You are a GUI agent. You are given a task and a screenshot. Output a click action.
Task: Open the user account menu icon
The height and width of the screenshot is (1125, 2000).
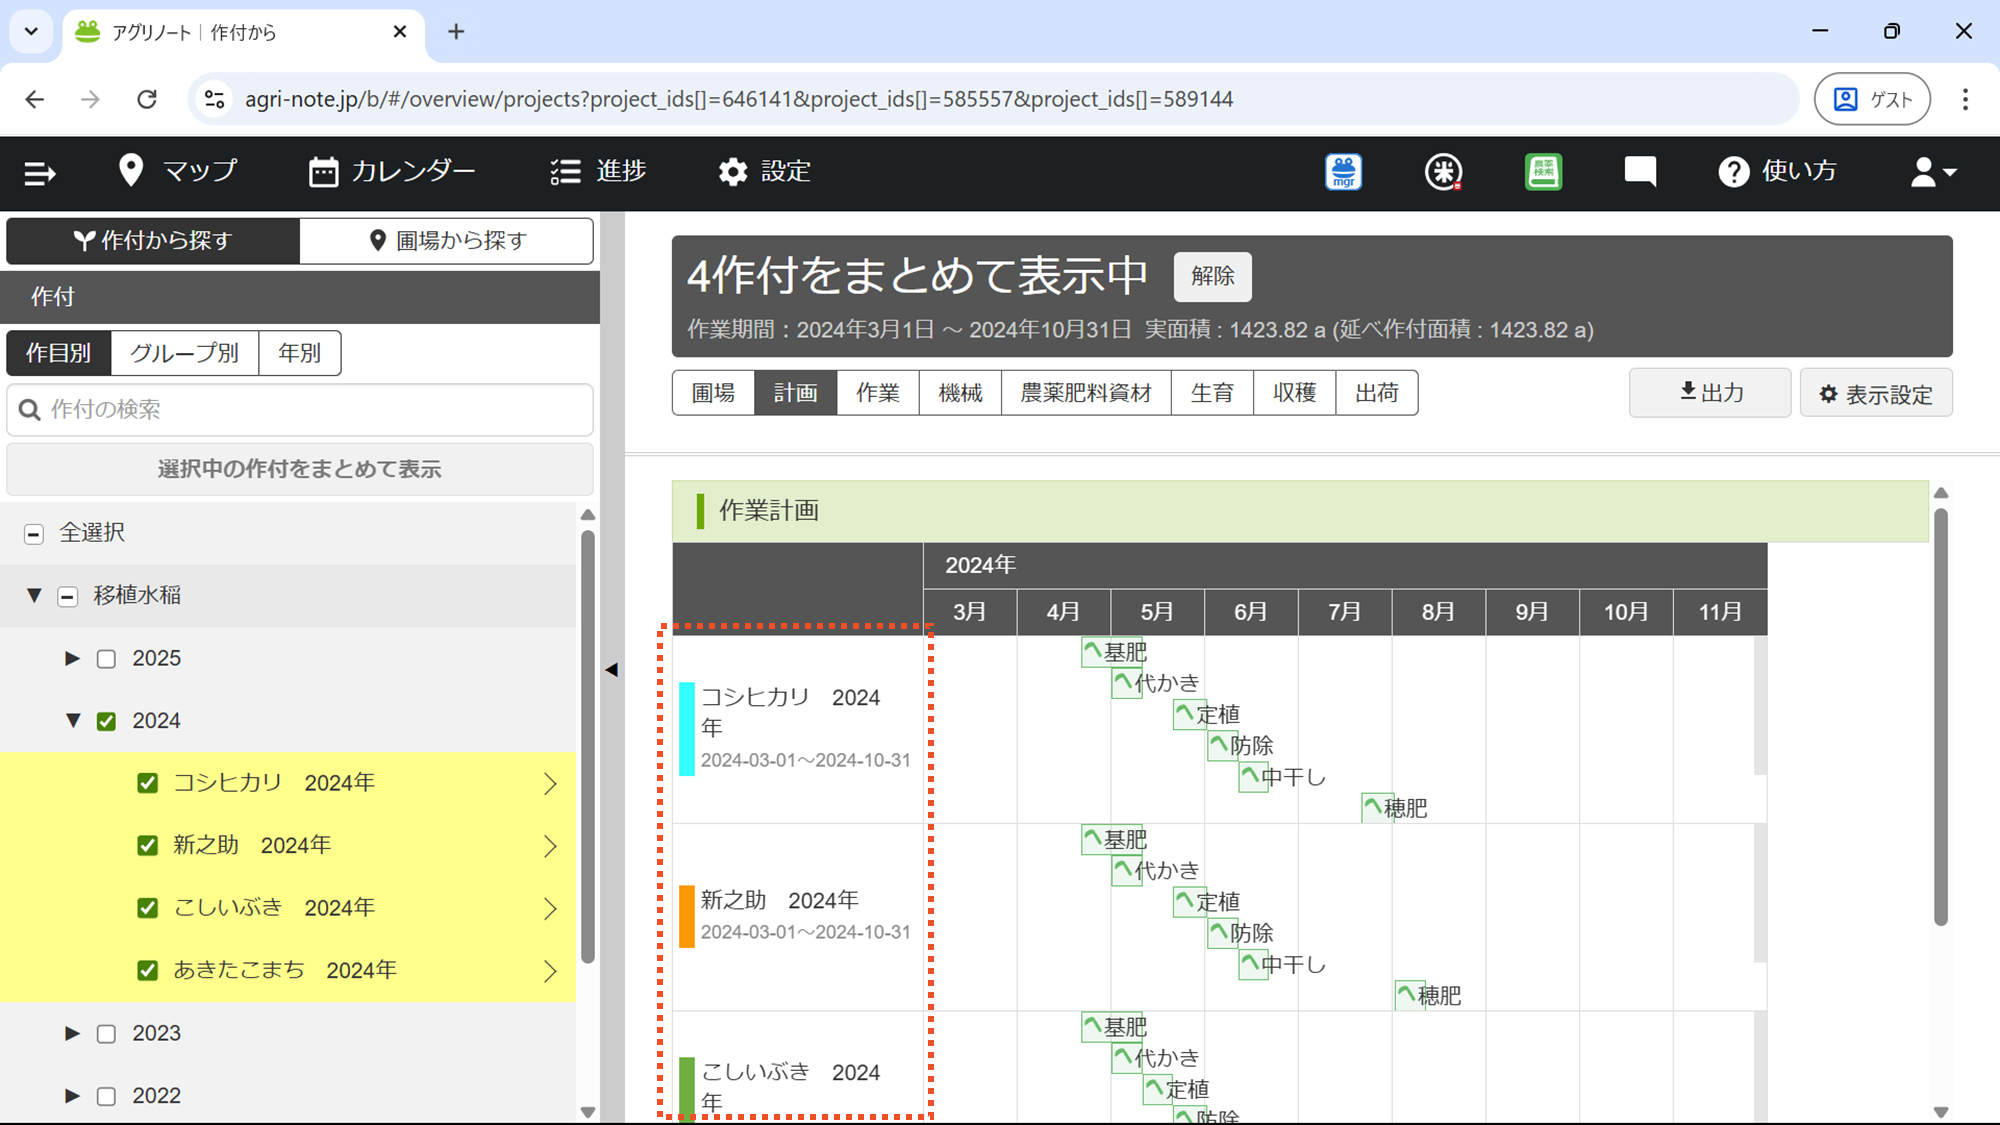[1933, 172]
